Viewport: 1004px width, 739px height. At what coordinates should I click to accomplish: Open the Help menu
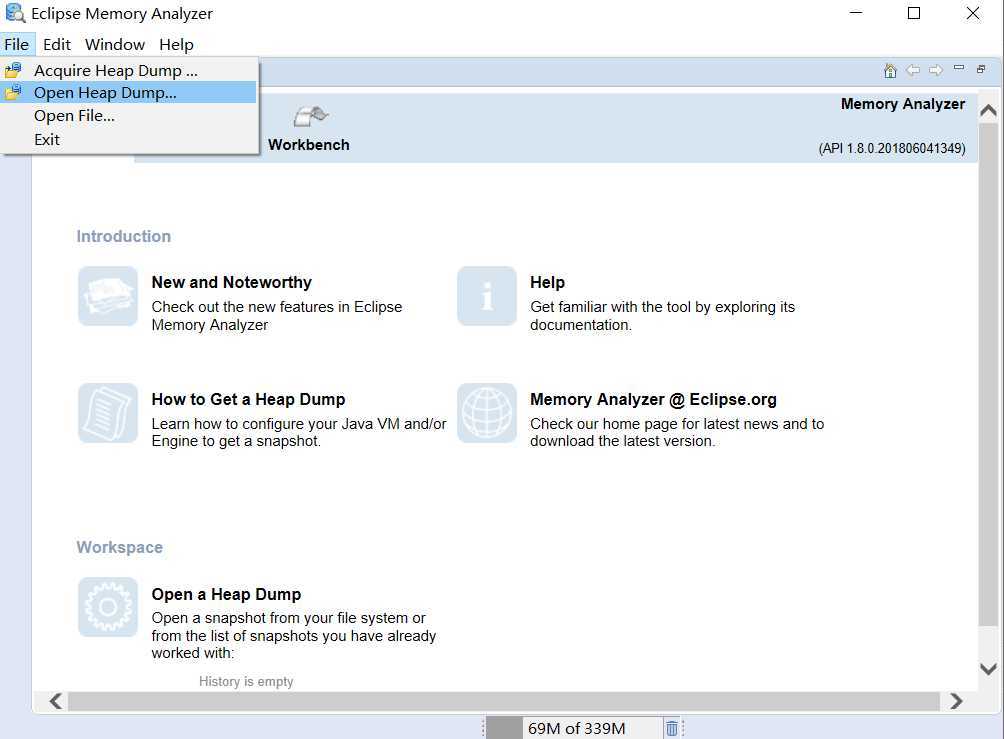tap(176, 45)
